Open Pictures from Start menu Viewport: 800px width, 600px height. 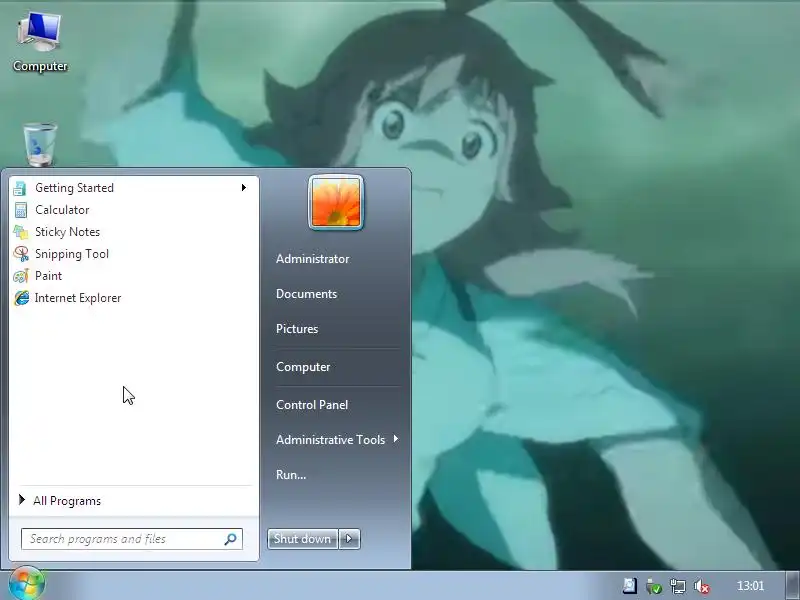click(297, 329)
